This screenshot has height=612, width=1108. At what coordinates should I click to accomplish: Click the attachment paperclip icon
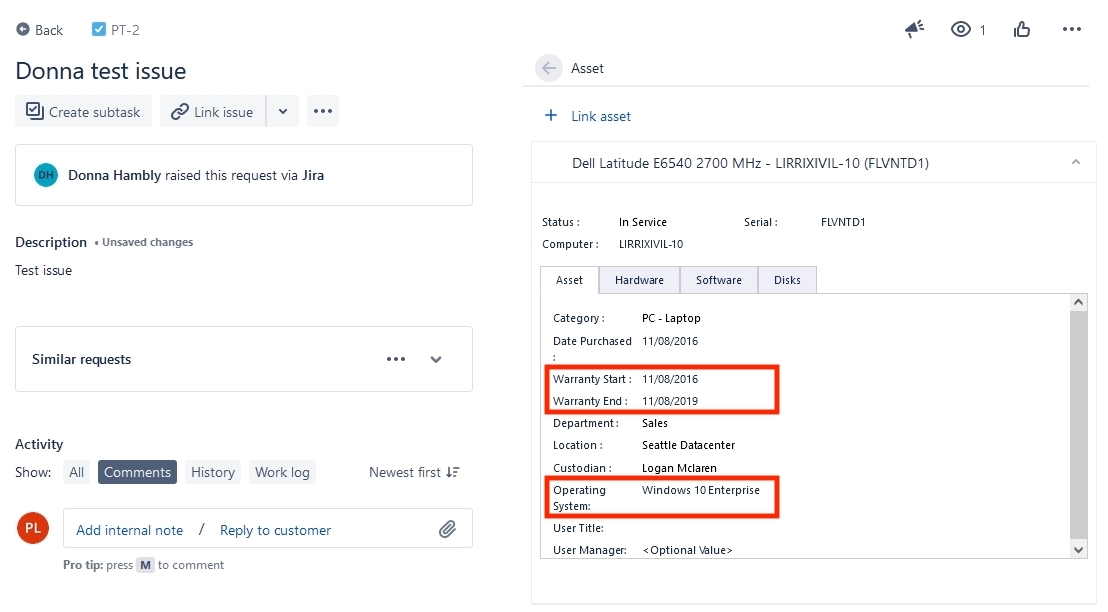point(450,529)
